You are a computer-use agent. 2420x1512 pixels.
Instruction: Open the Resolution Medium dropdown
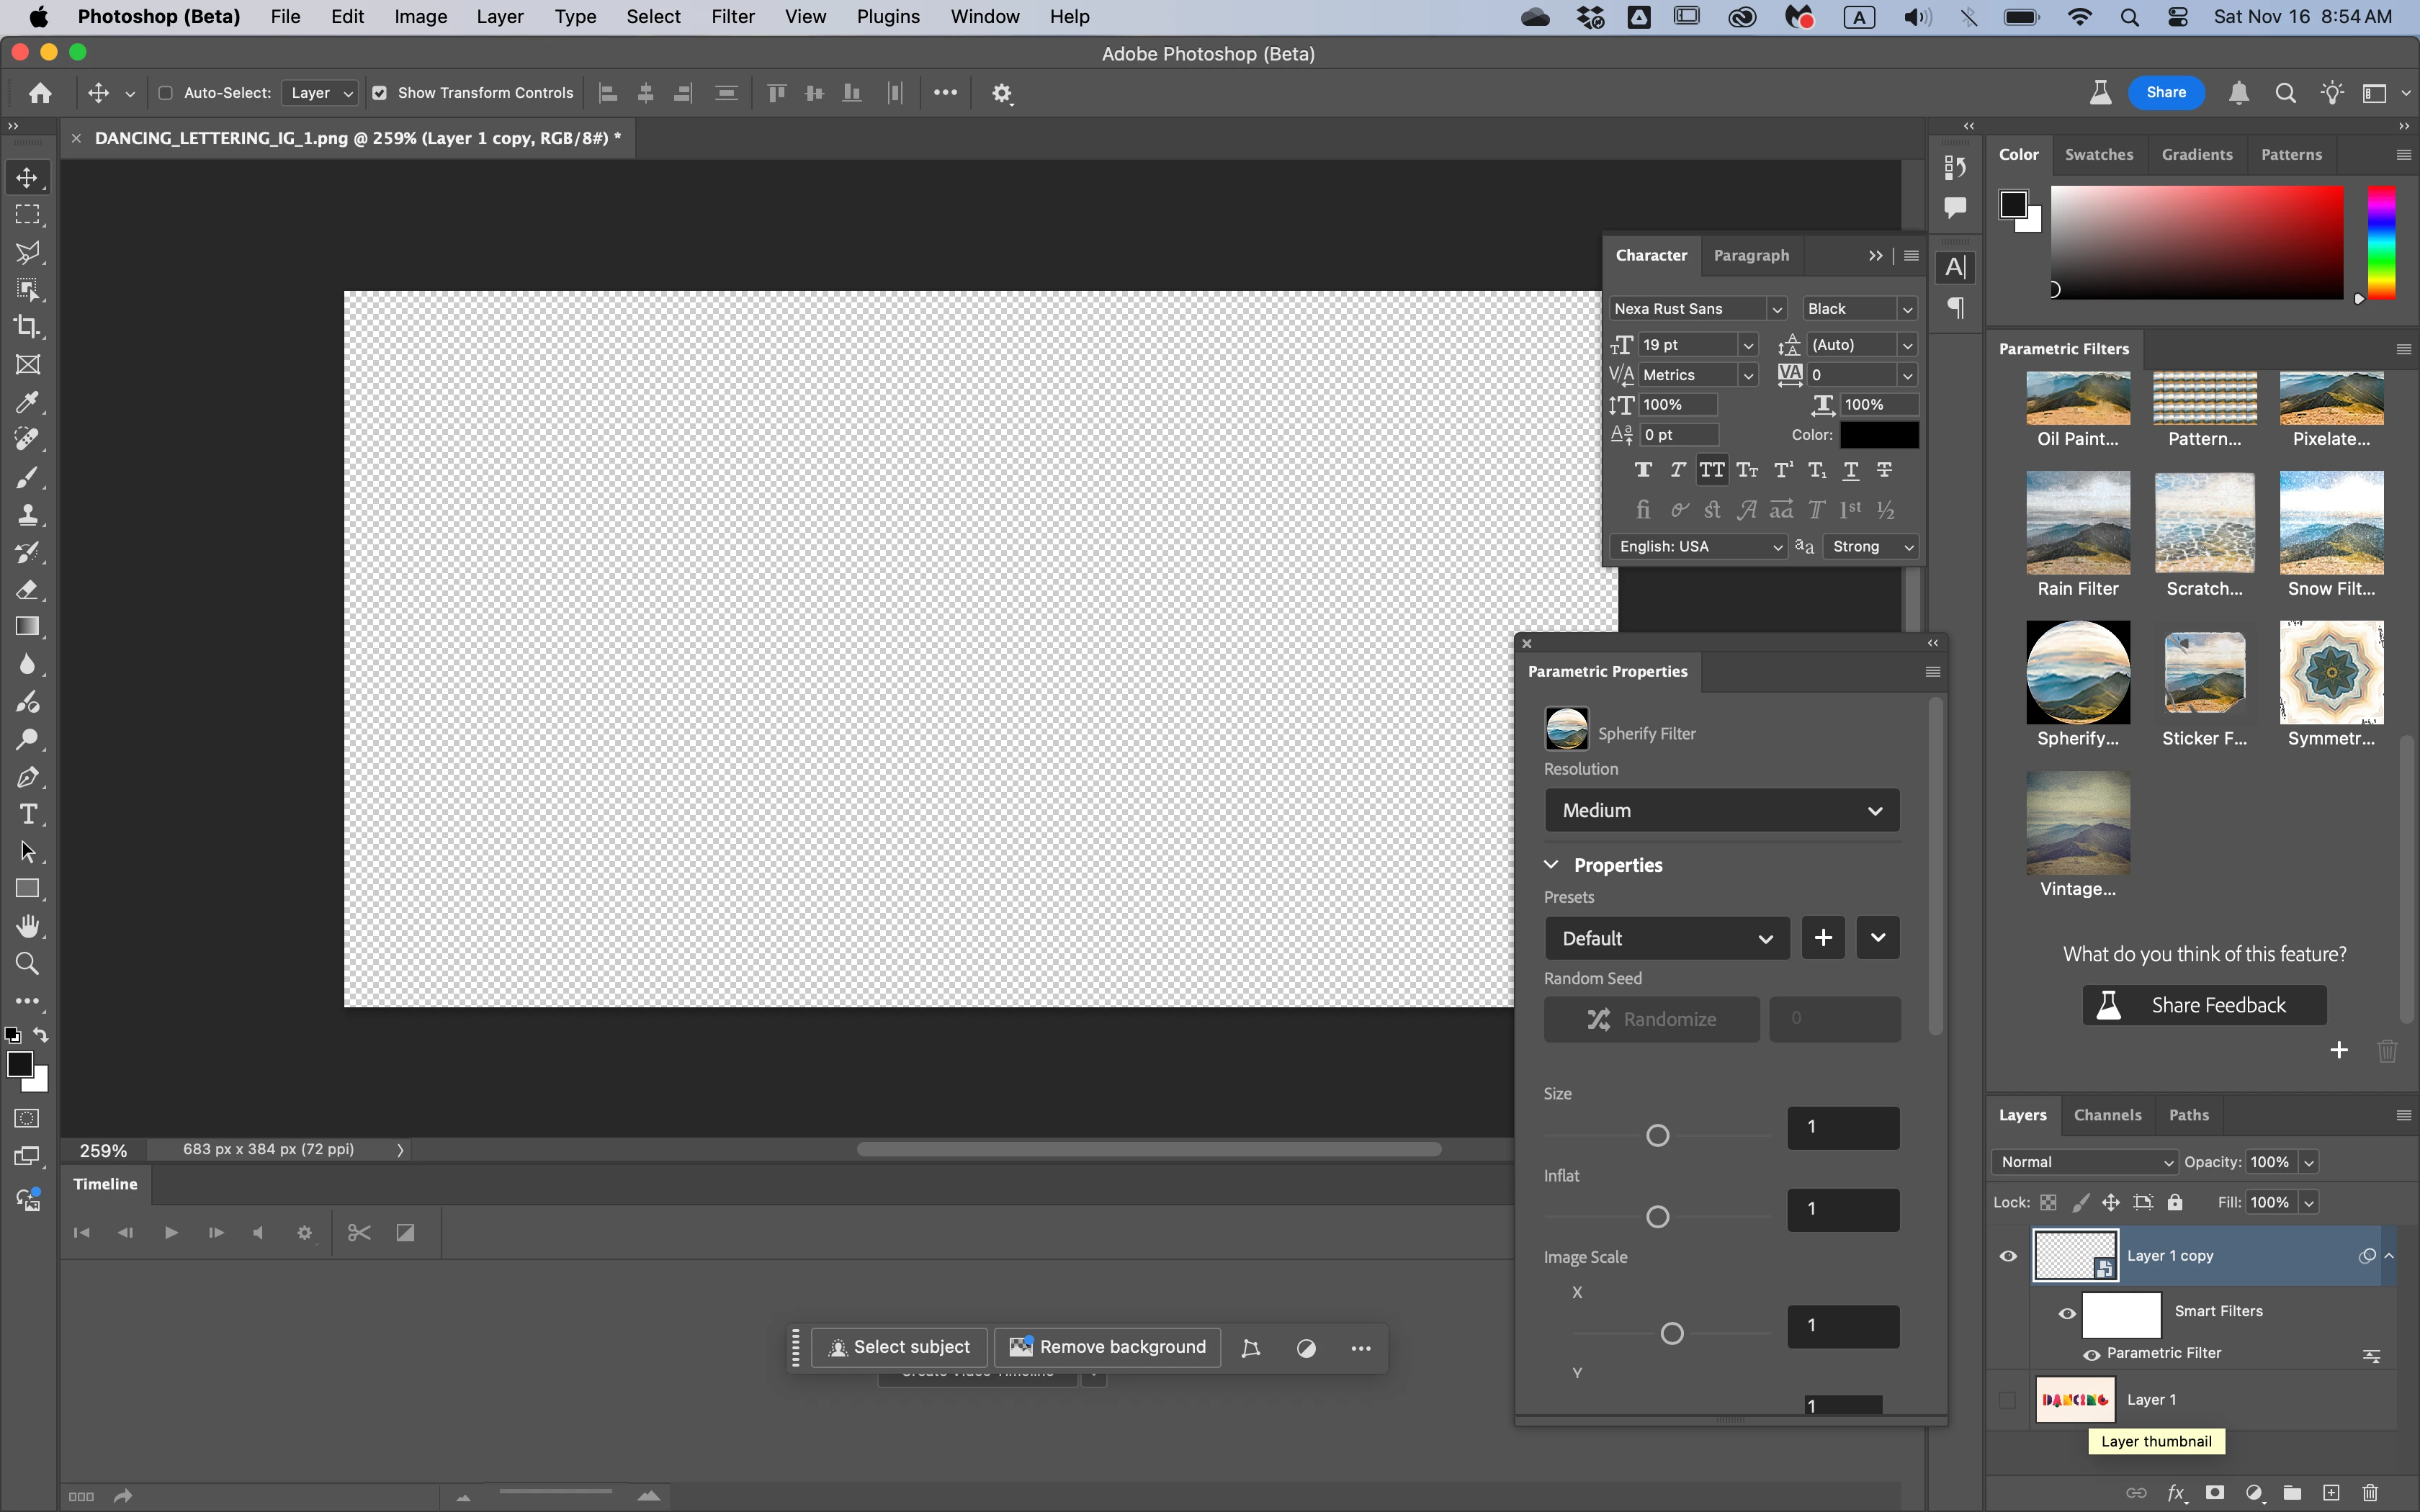click(1721, 810)
